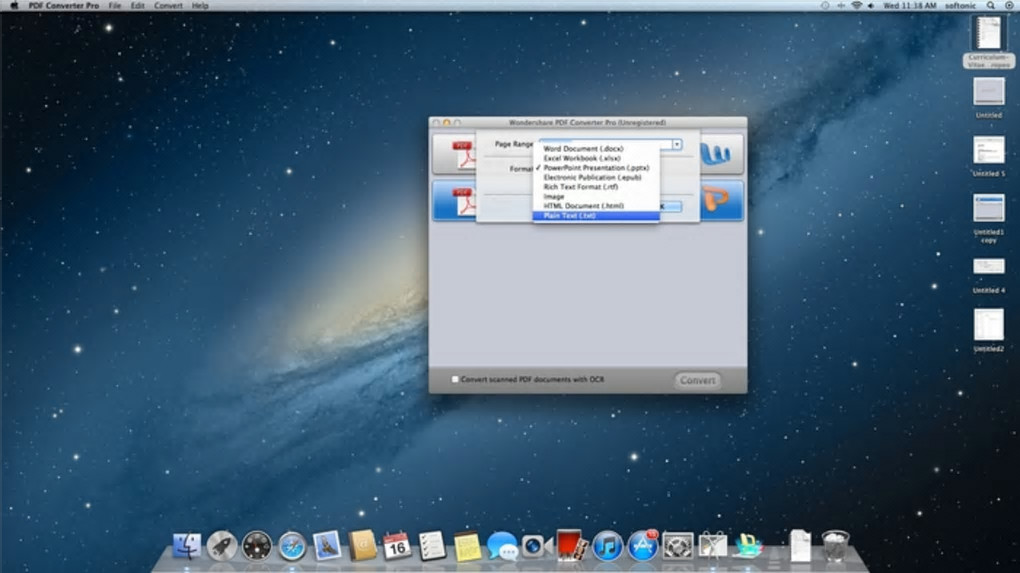Screen dimensions: 1020x573
Task: Open Contacts address book in Dock
Action: 362,546
